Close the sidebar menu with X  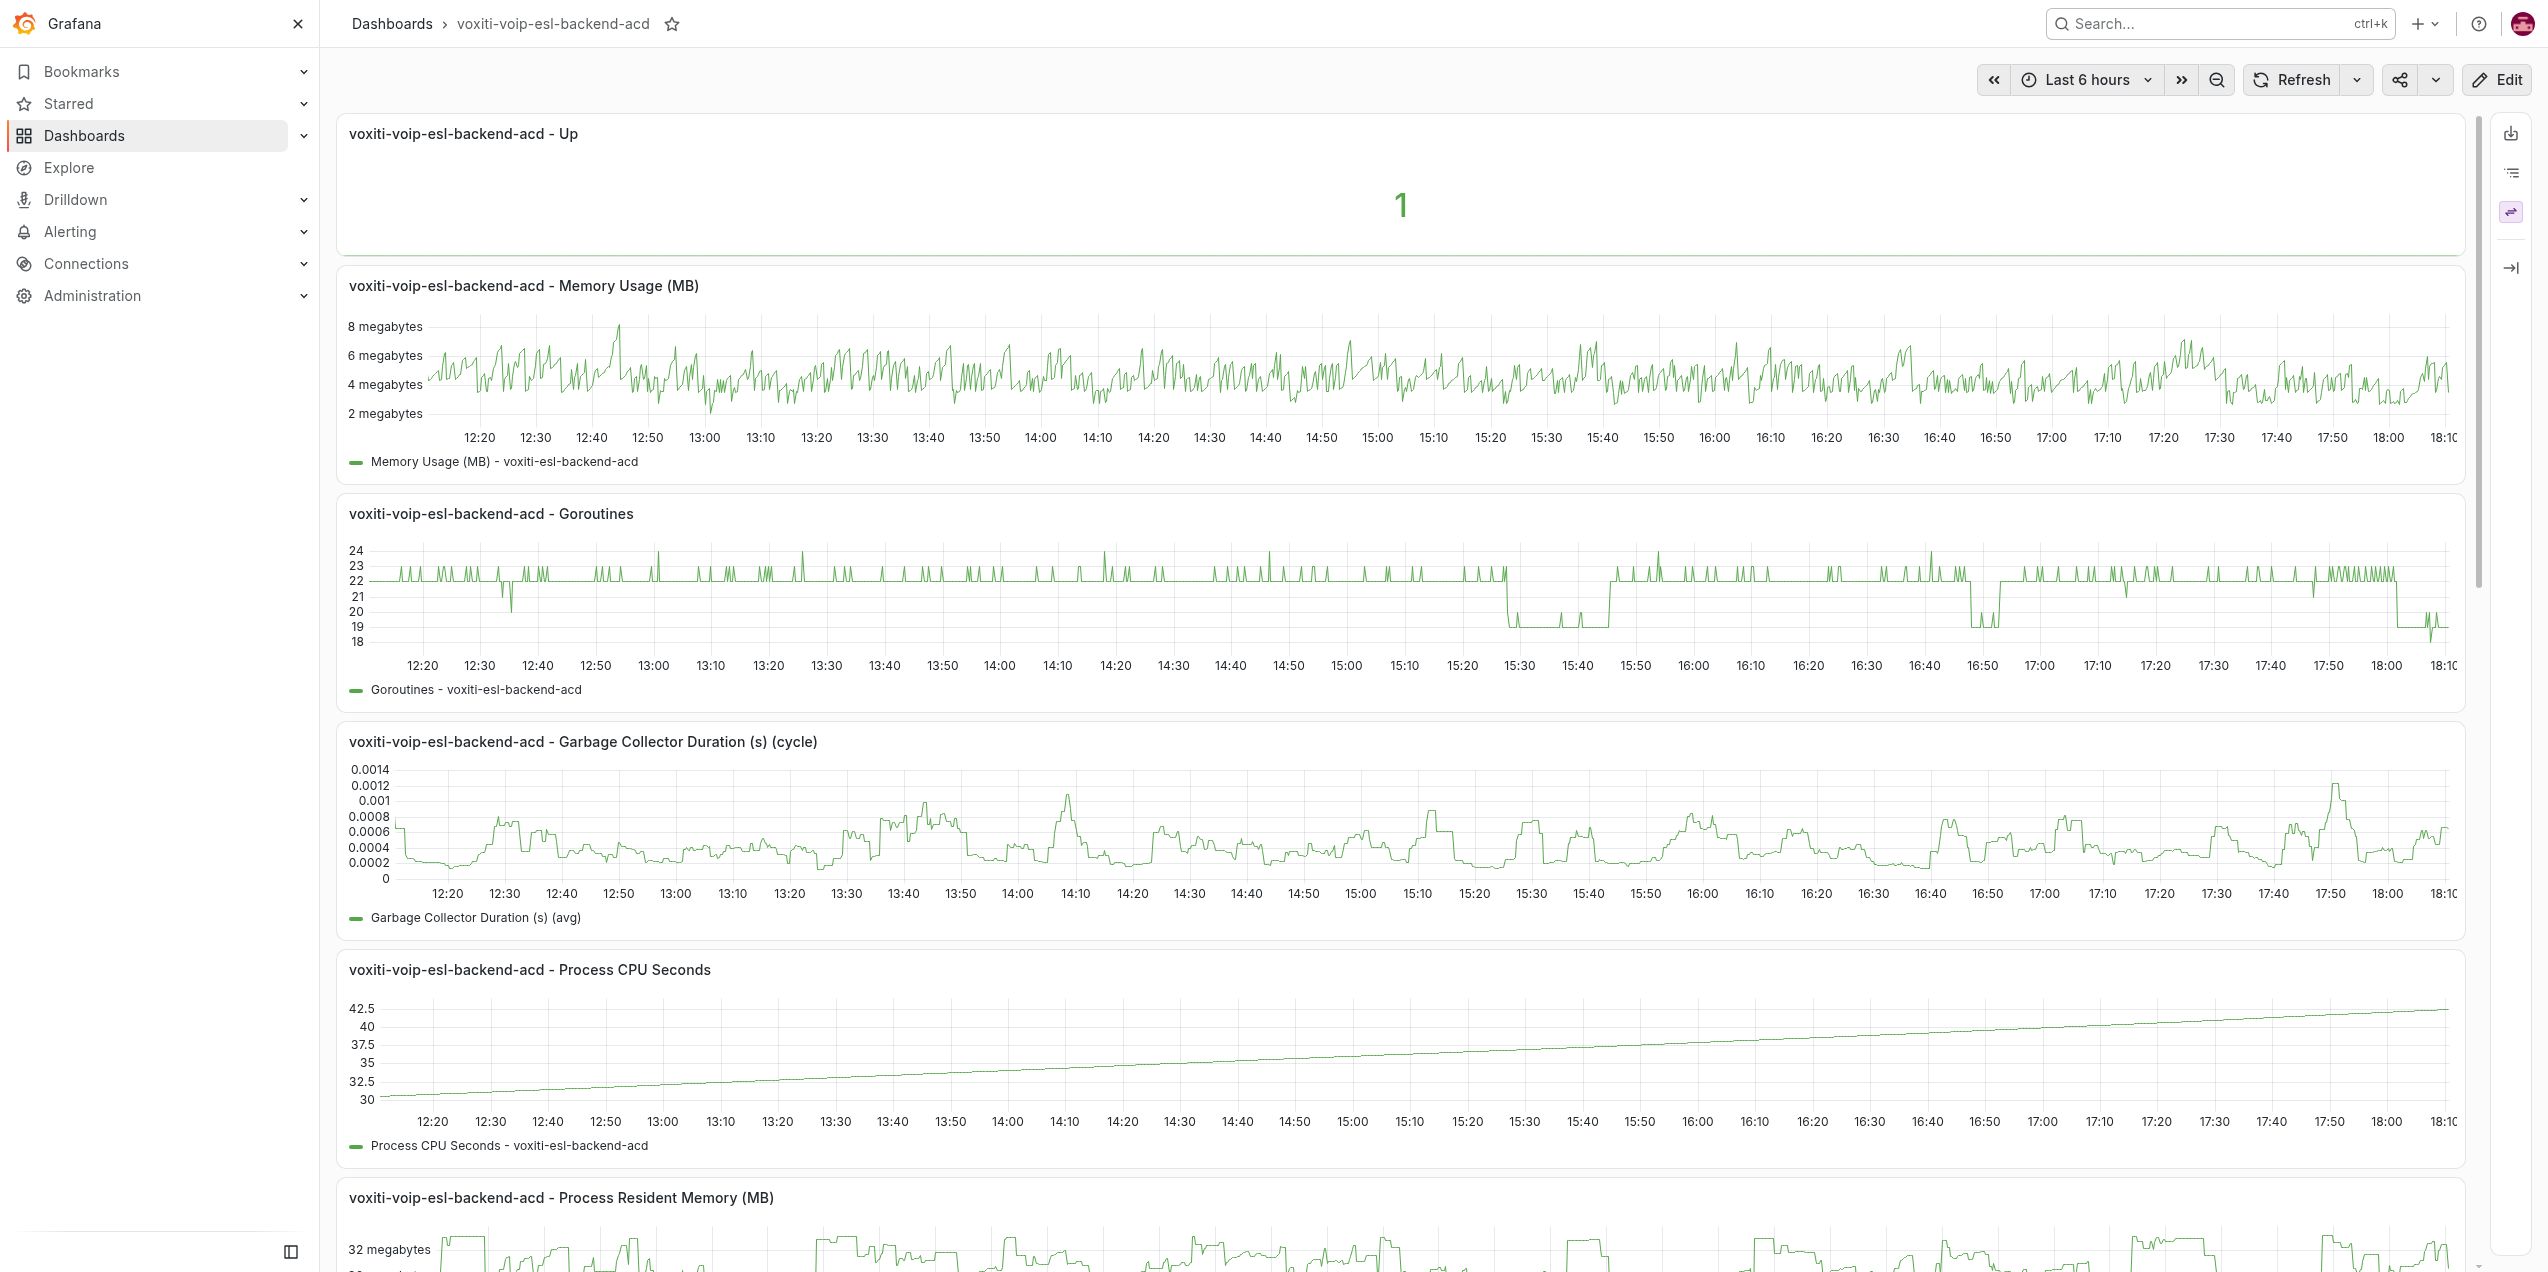[x=297, y=24]
